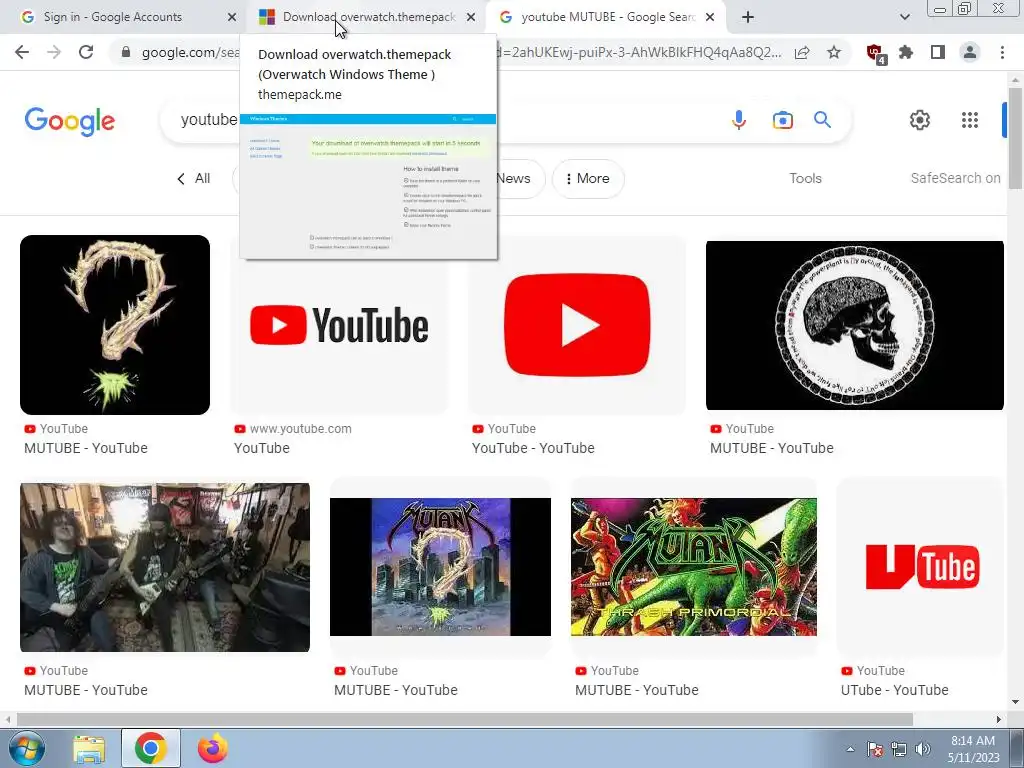Click the vertical scrollbar thumb
Image resolution: width=1024 pixels, height=768 pixels.
[x=1015, y=138]
